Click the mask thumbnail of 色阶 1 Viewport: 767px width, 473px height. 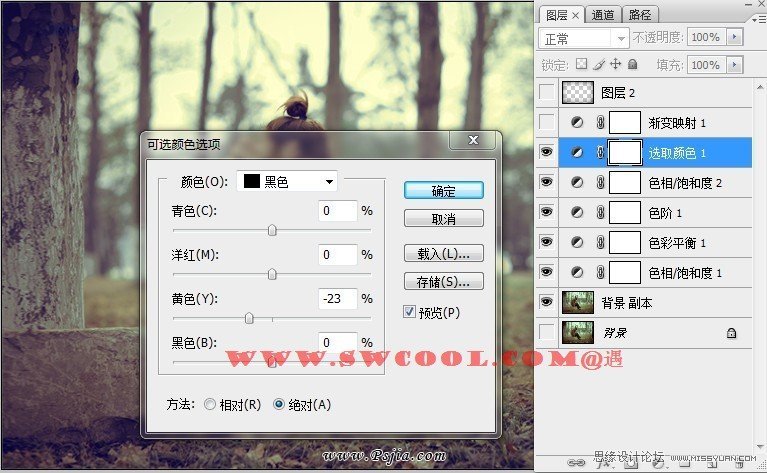pyautogui.click(x=625, y=212)
